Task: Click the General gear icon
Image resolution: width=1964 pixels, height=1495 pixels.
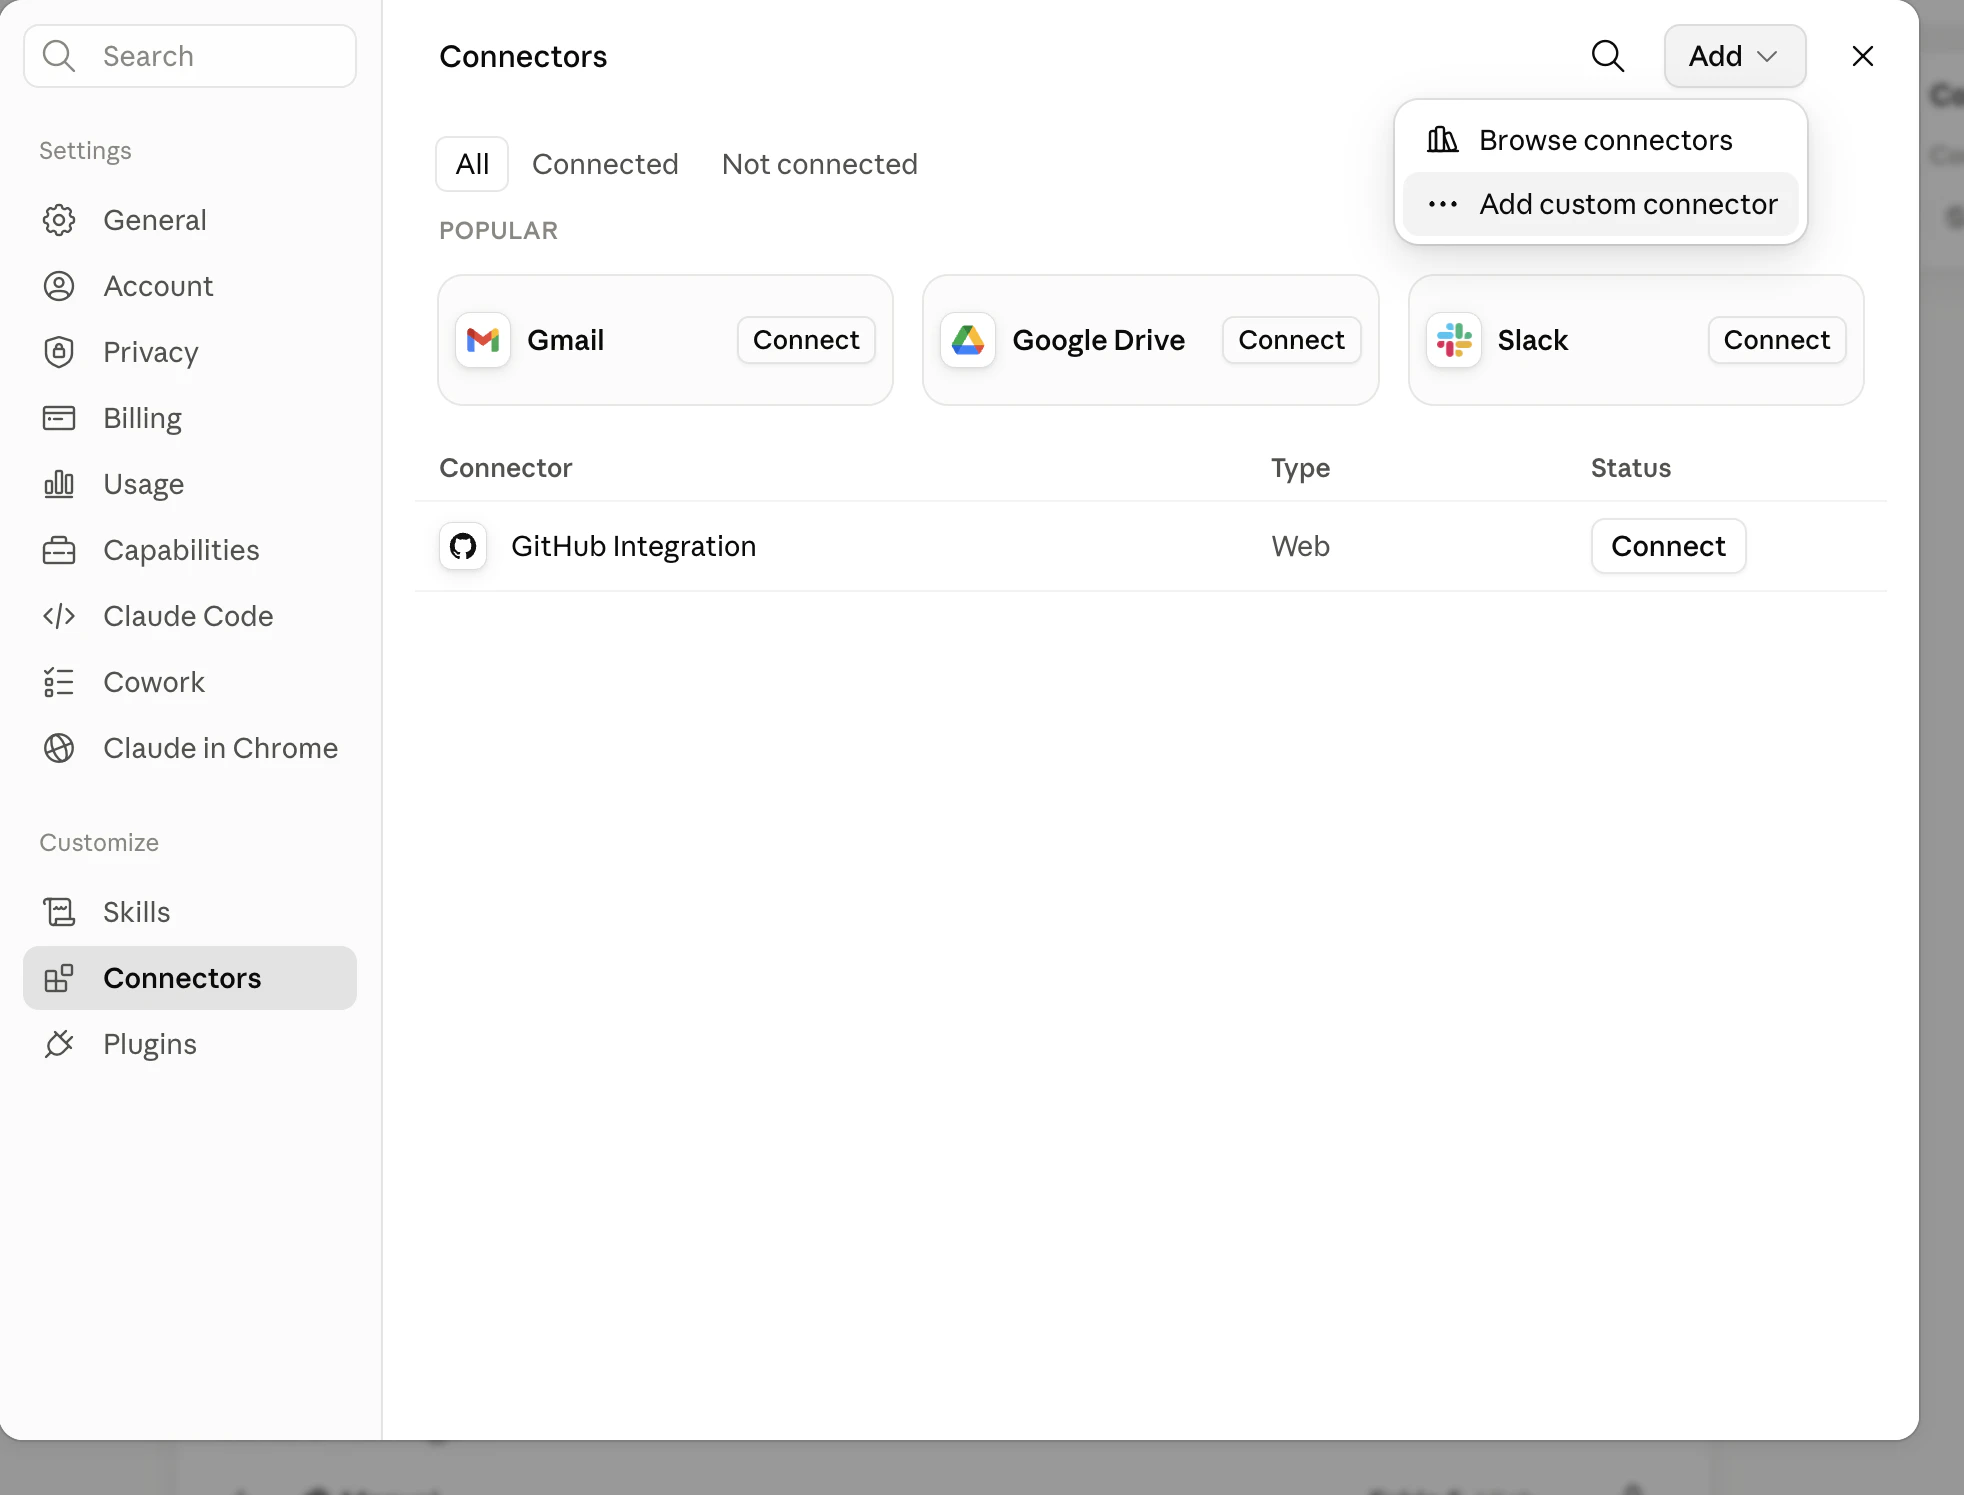Action: click(x=59, y=220)
